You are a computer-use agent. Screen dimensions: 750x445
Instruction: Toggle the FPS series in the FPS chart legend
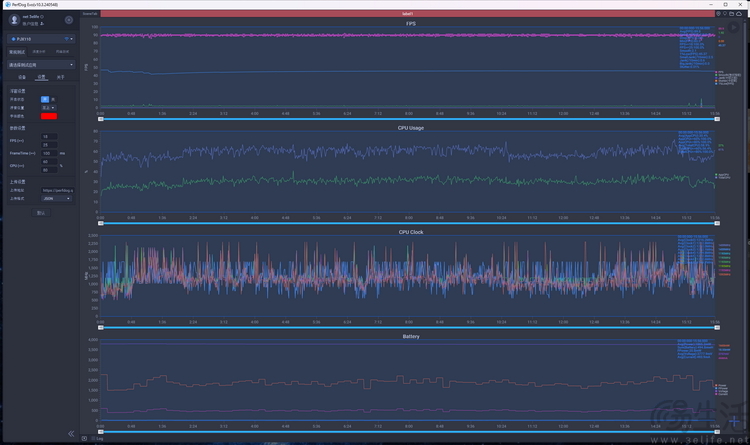click(x=719, y=72)
